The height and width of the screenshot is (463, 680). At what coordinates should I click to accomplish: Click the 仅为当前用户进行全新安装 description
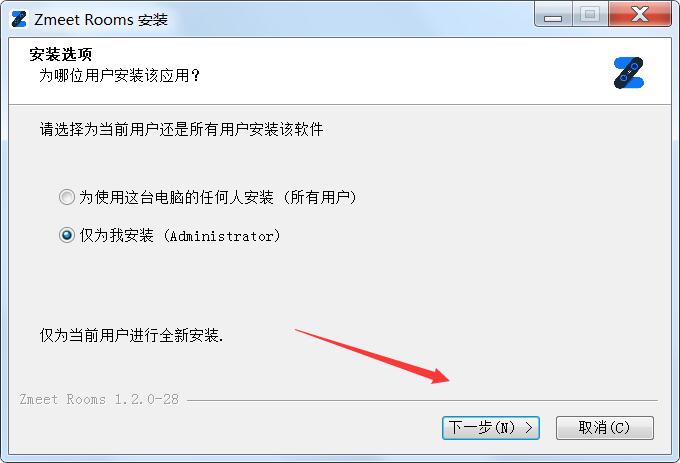pos(131,335)
